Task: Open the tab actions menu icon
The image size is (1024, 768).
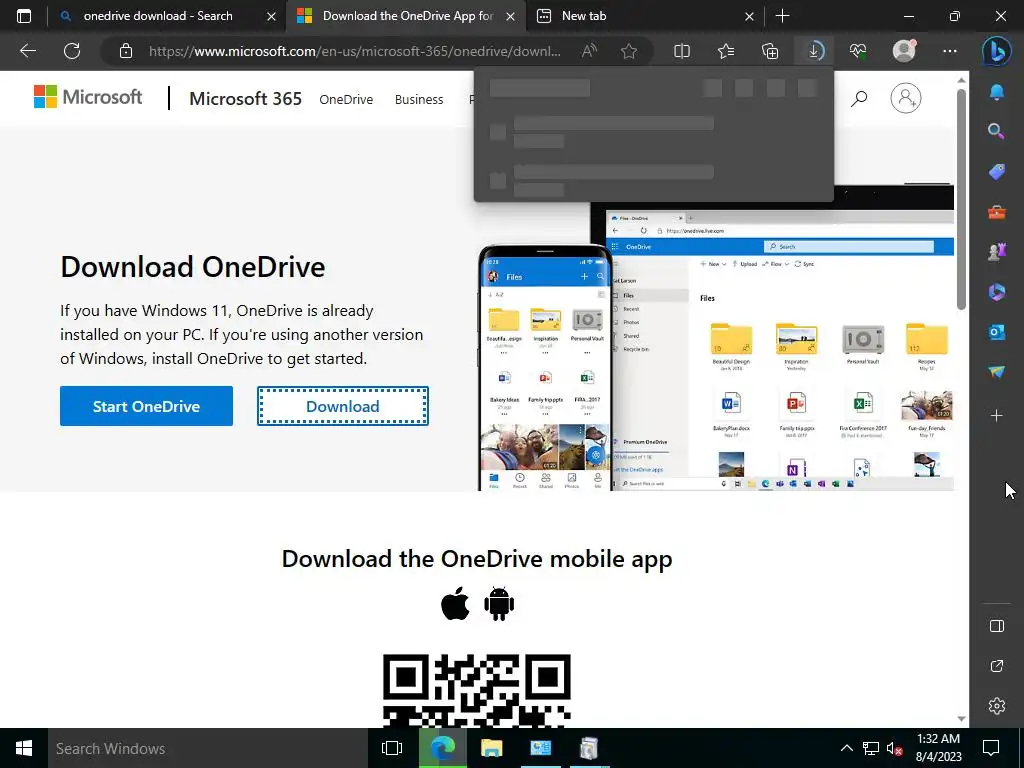Action: 24,16
